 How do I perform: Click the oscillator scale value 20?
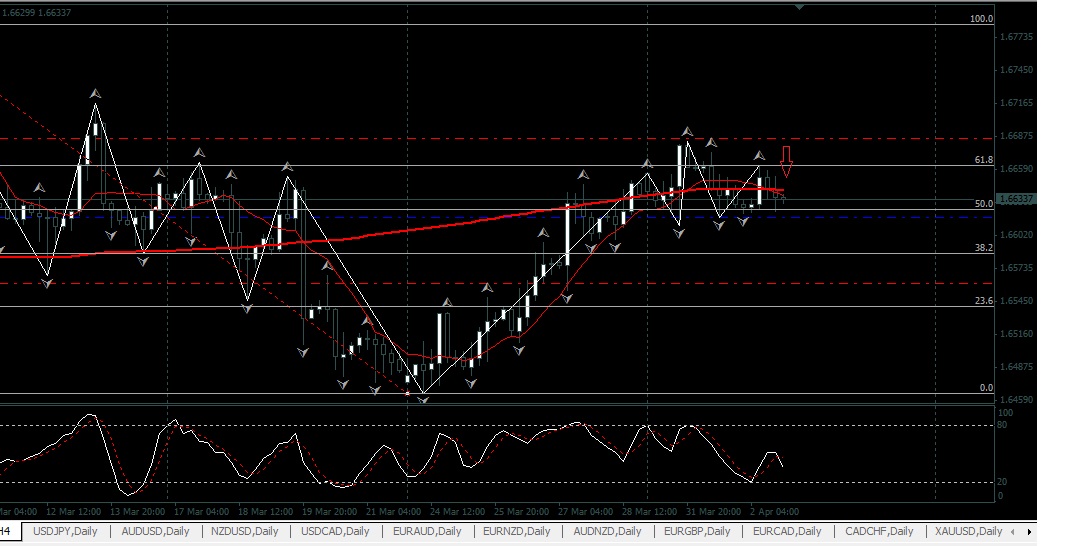[1002, 482]
